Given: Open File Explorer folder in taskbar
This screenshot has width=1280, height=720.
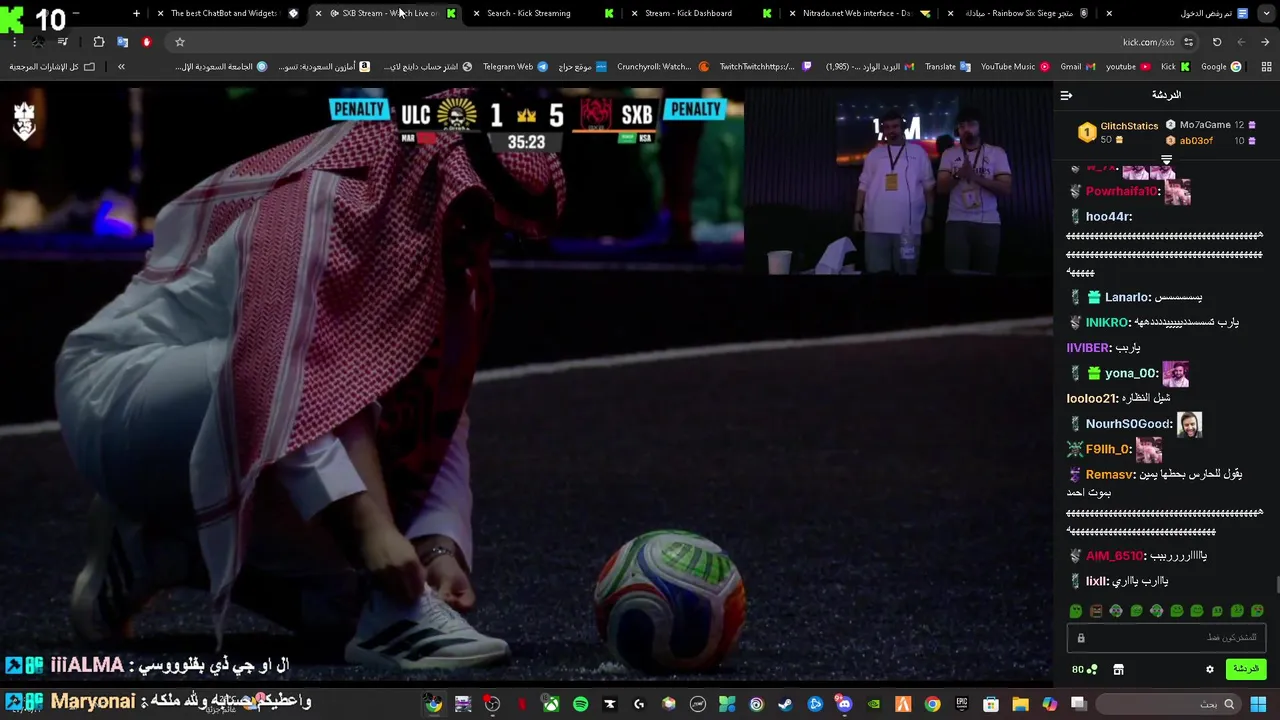Looking at the screenshot, I should 1020,704.
